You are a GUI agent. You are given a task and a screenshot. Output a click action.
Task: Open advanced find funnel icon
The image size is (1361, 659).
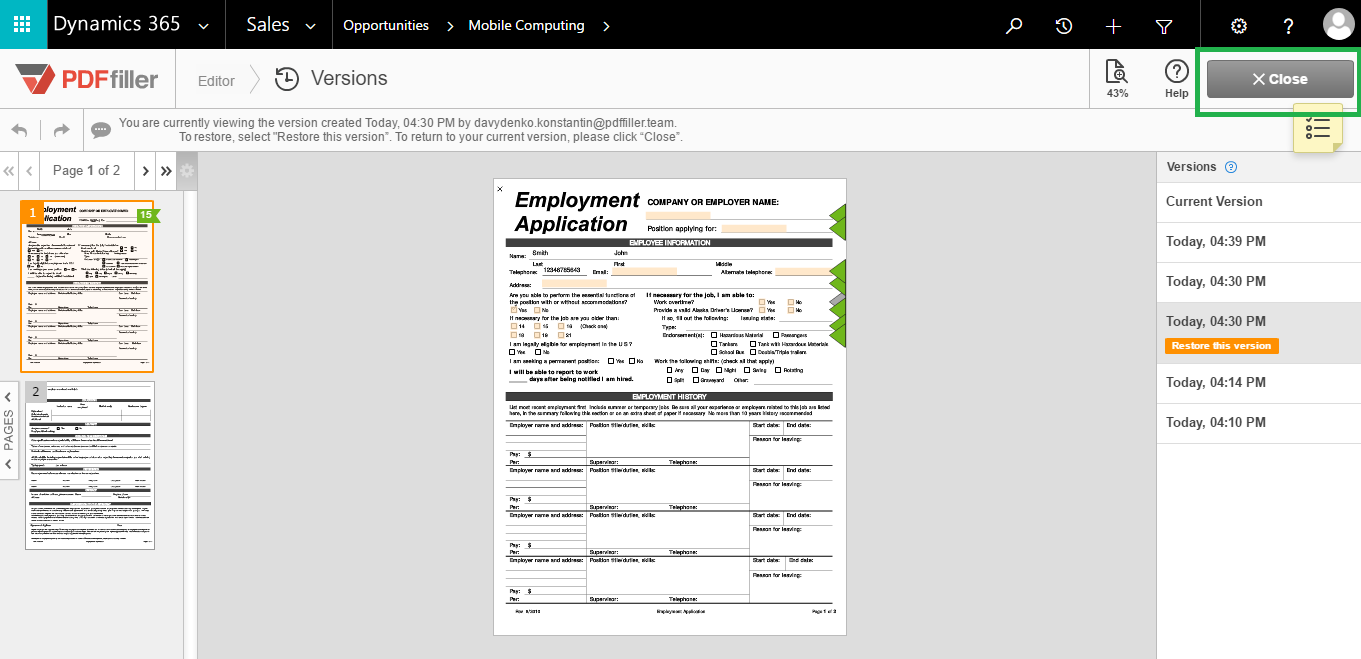click(1164, 26)
